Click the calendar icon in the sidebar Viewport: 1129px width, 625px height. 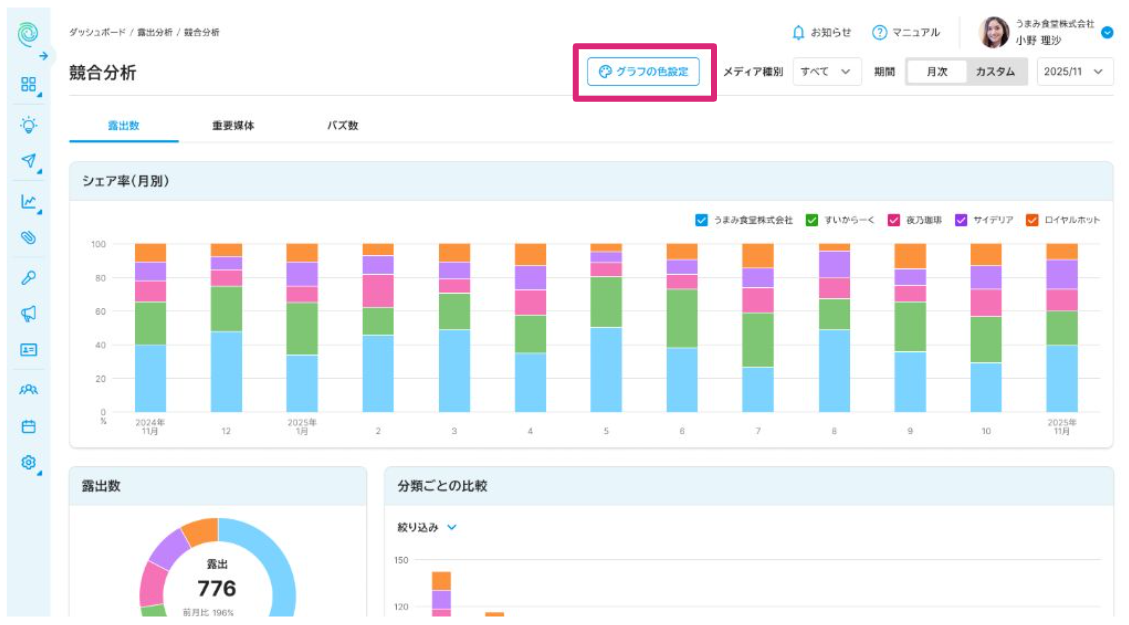click(x=28, y=426)
